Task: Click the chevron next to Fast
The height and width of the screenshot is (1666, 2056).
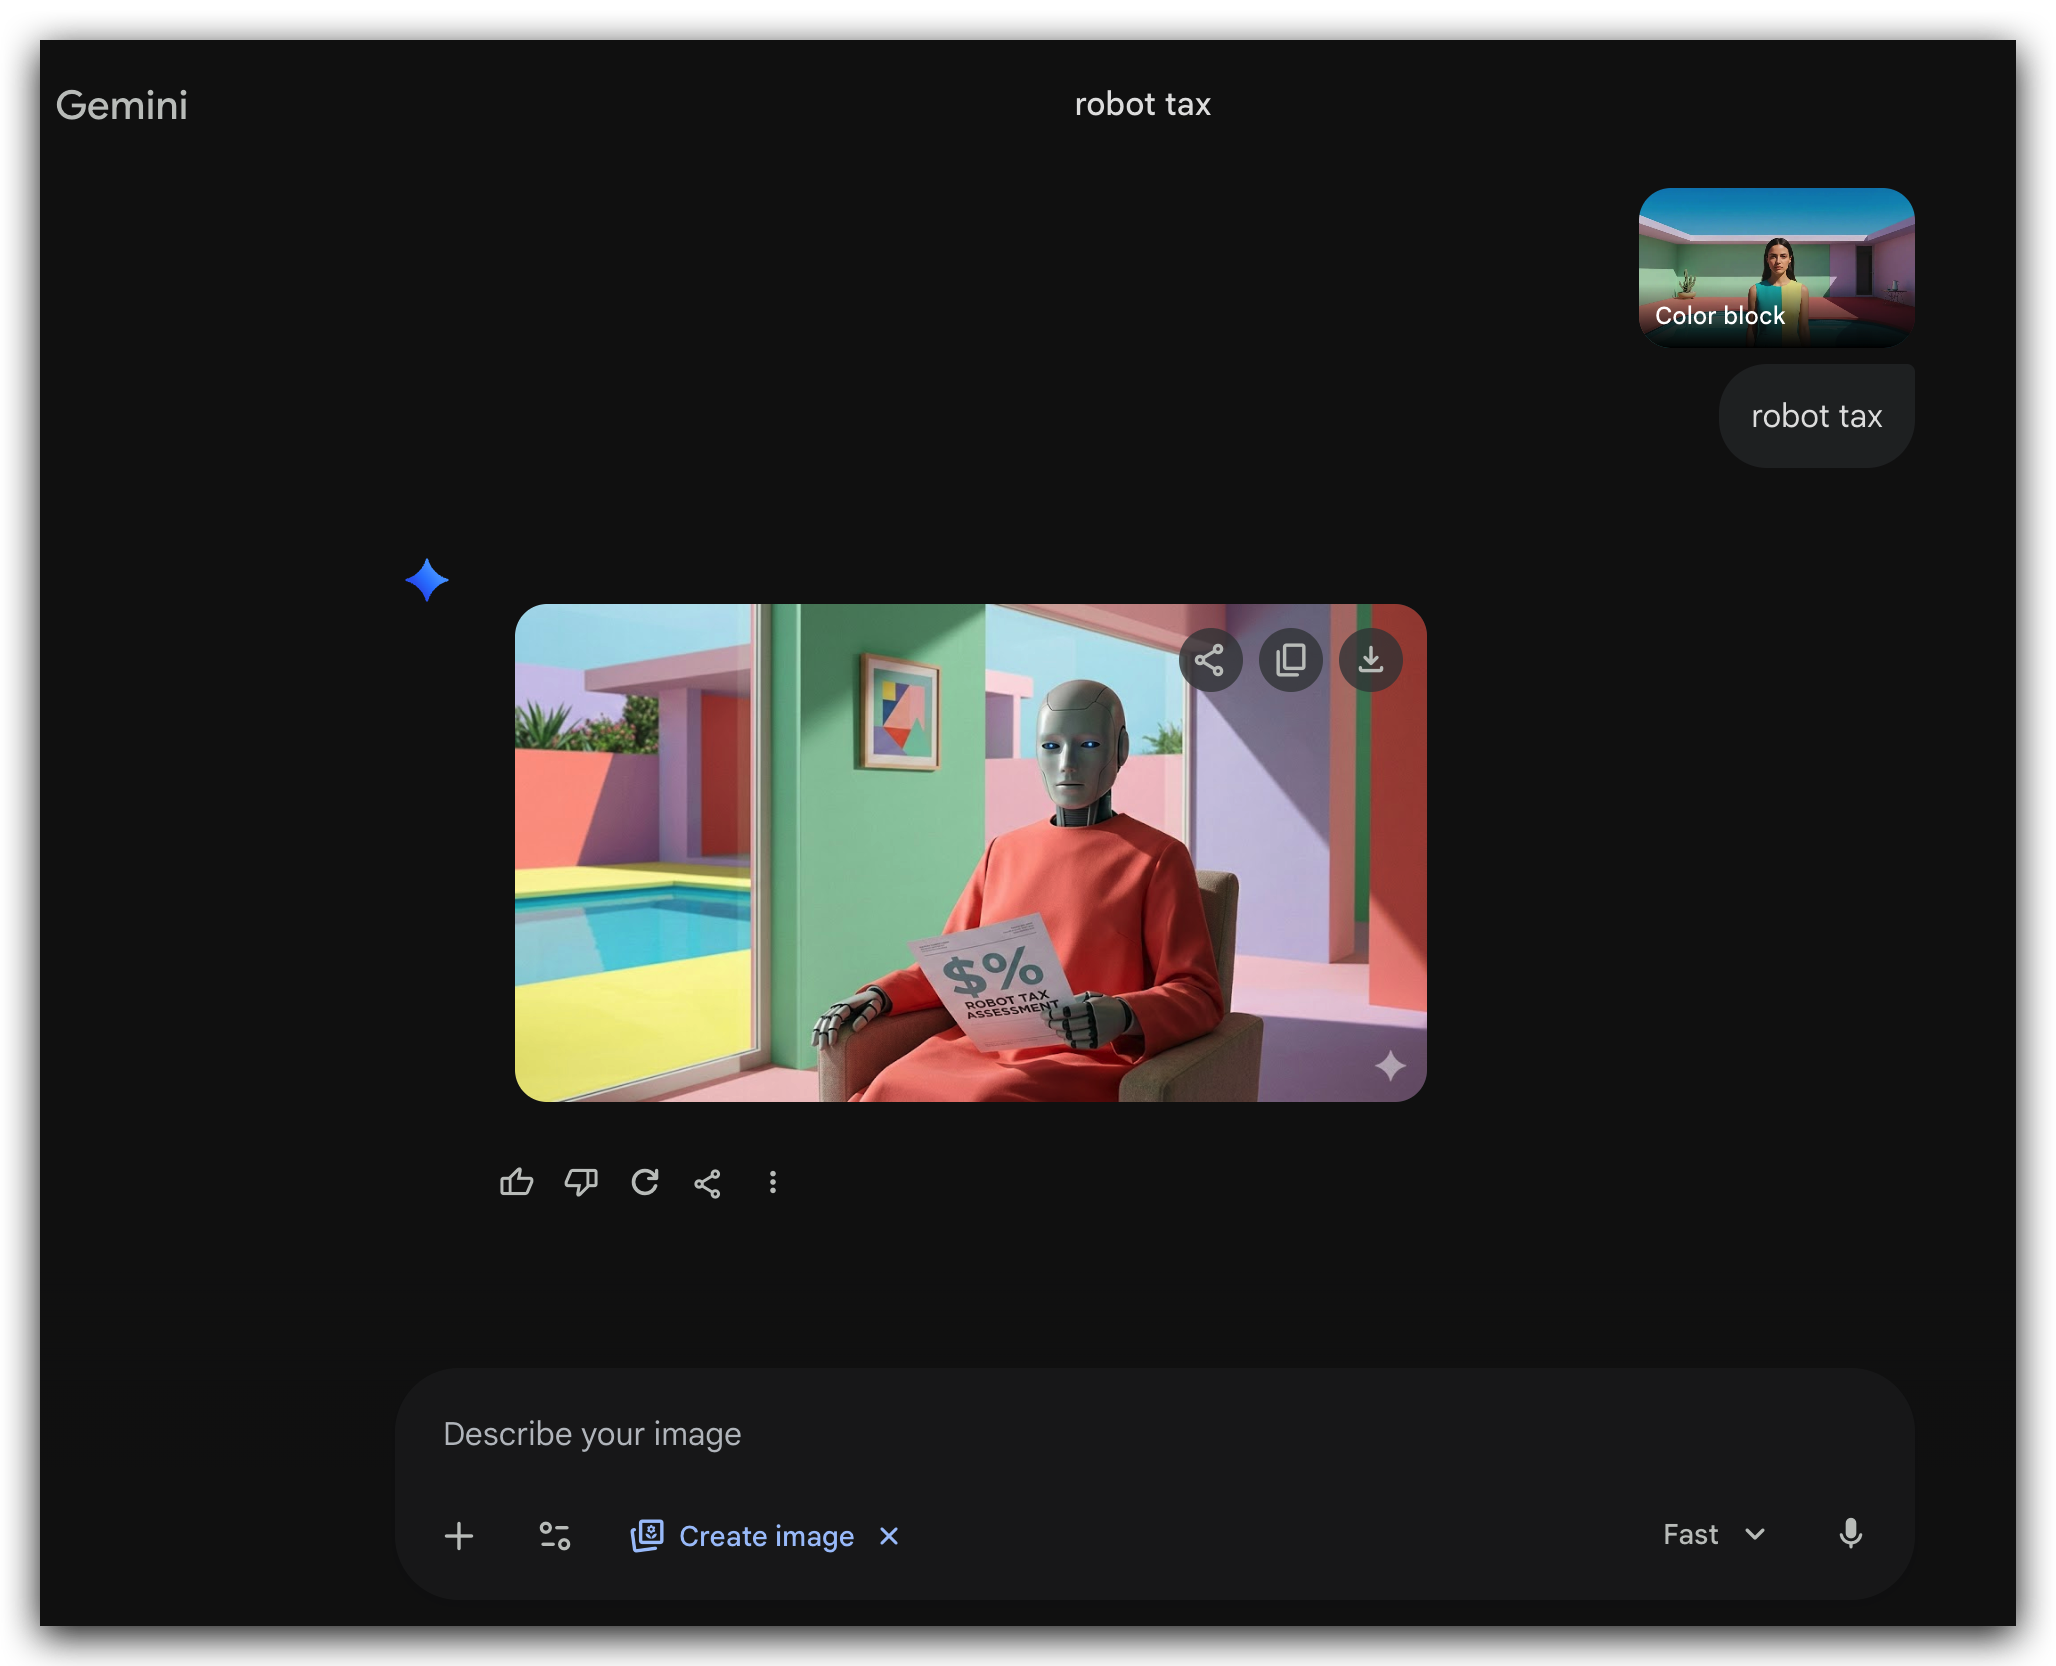Action: 1755,1534
